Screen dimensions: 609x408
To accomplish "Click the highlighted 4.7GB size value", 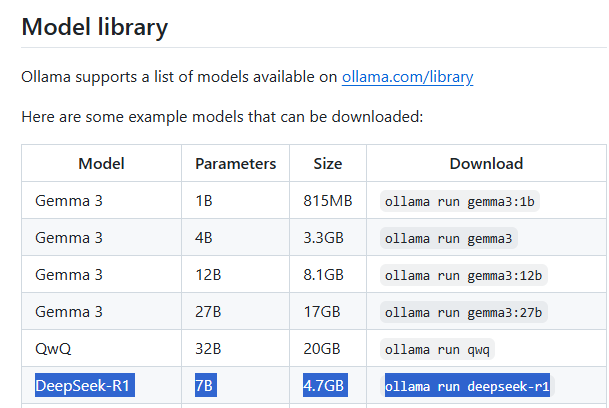I will (x=325, y=385).
